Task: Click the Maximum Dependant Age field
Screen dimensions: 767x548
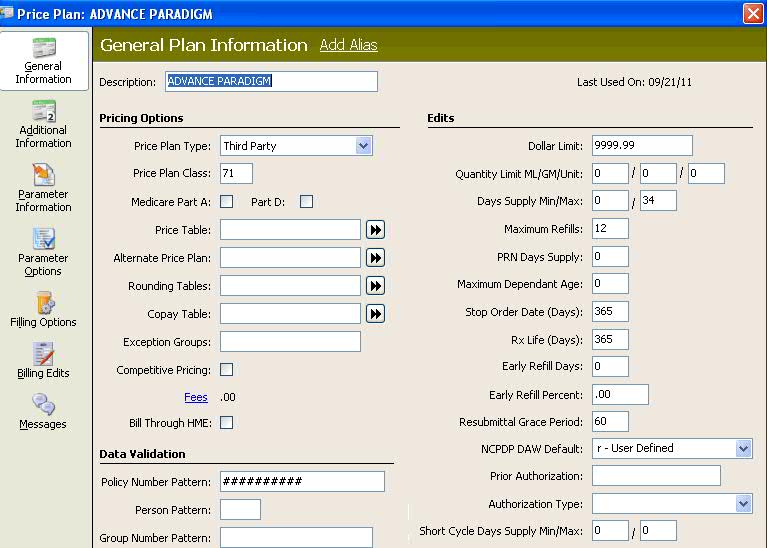Action: [x=610, y=283]
